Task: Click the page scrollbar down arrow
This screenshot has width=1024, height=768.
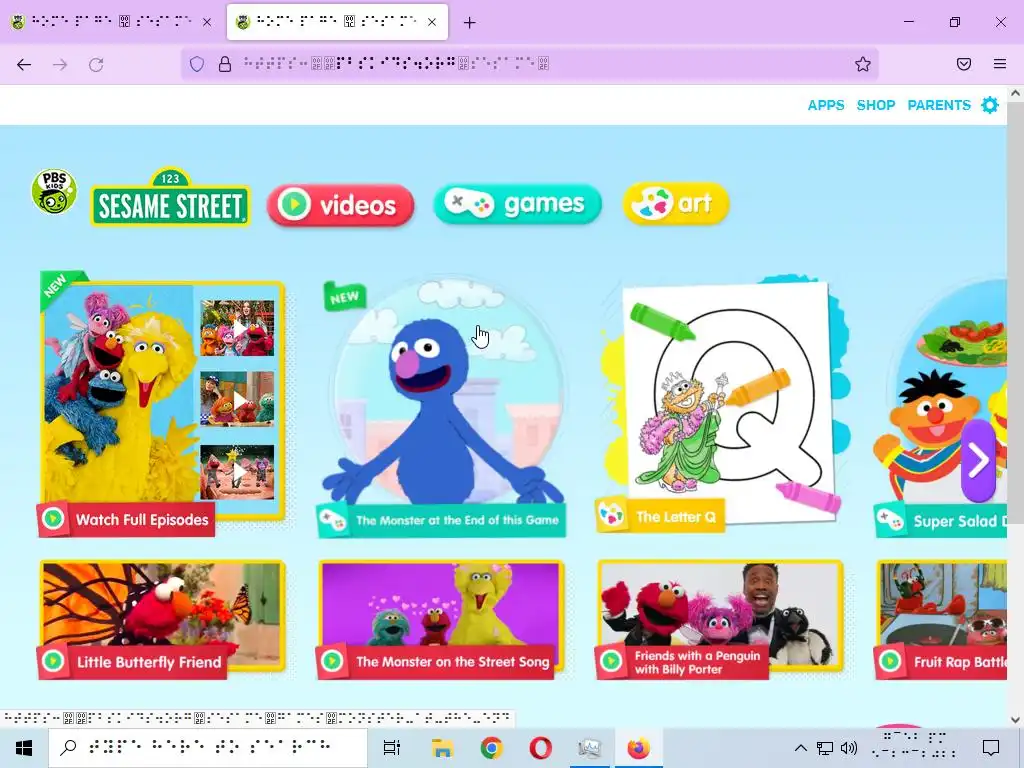Action: tap(1015, 720)
